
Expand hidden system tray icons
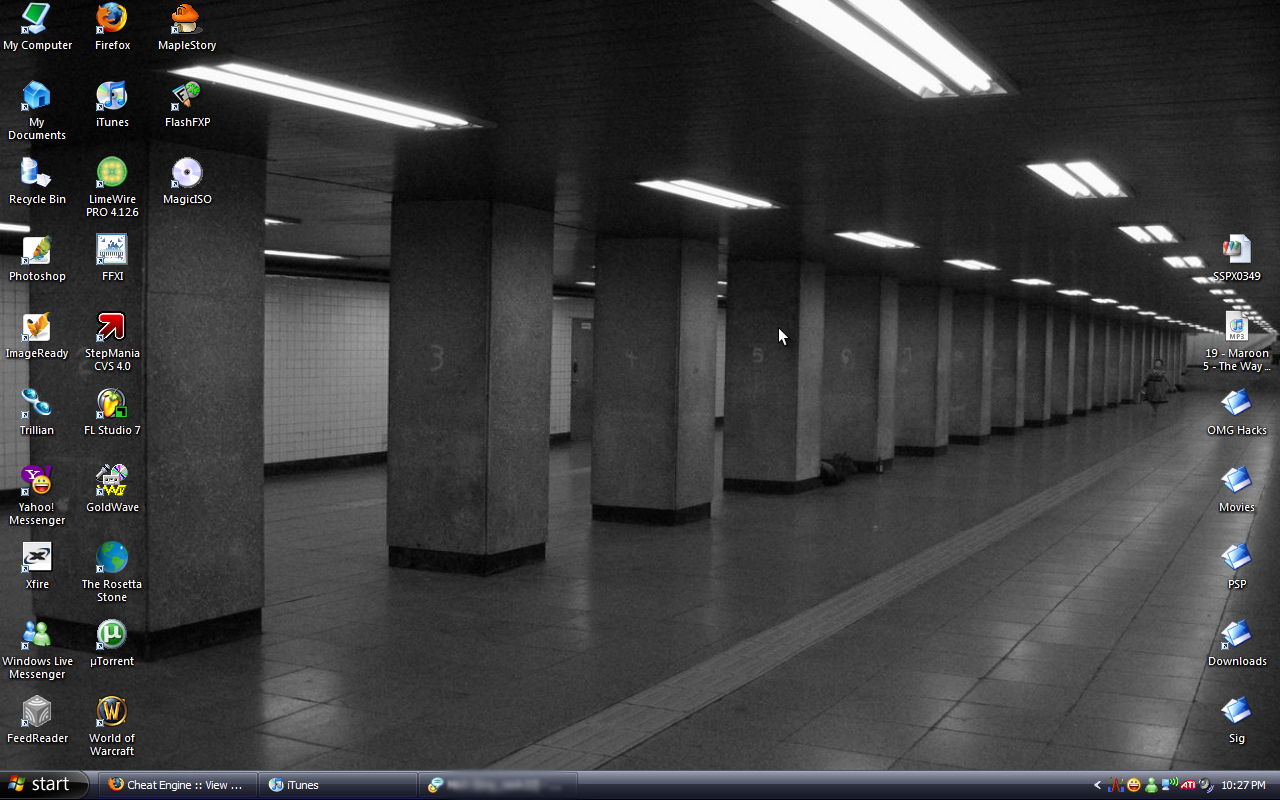click(1098, 785)
